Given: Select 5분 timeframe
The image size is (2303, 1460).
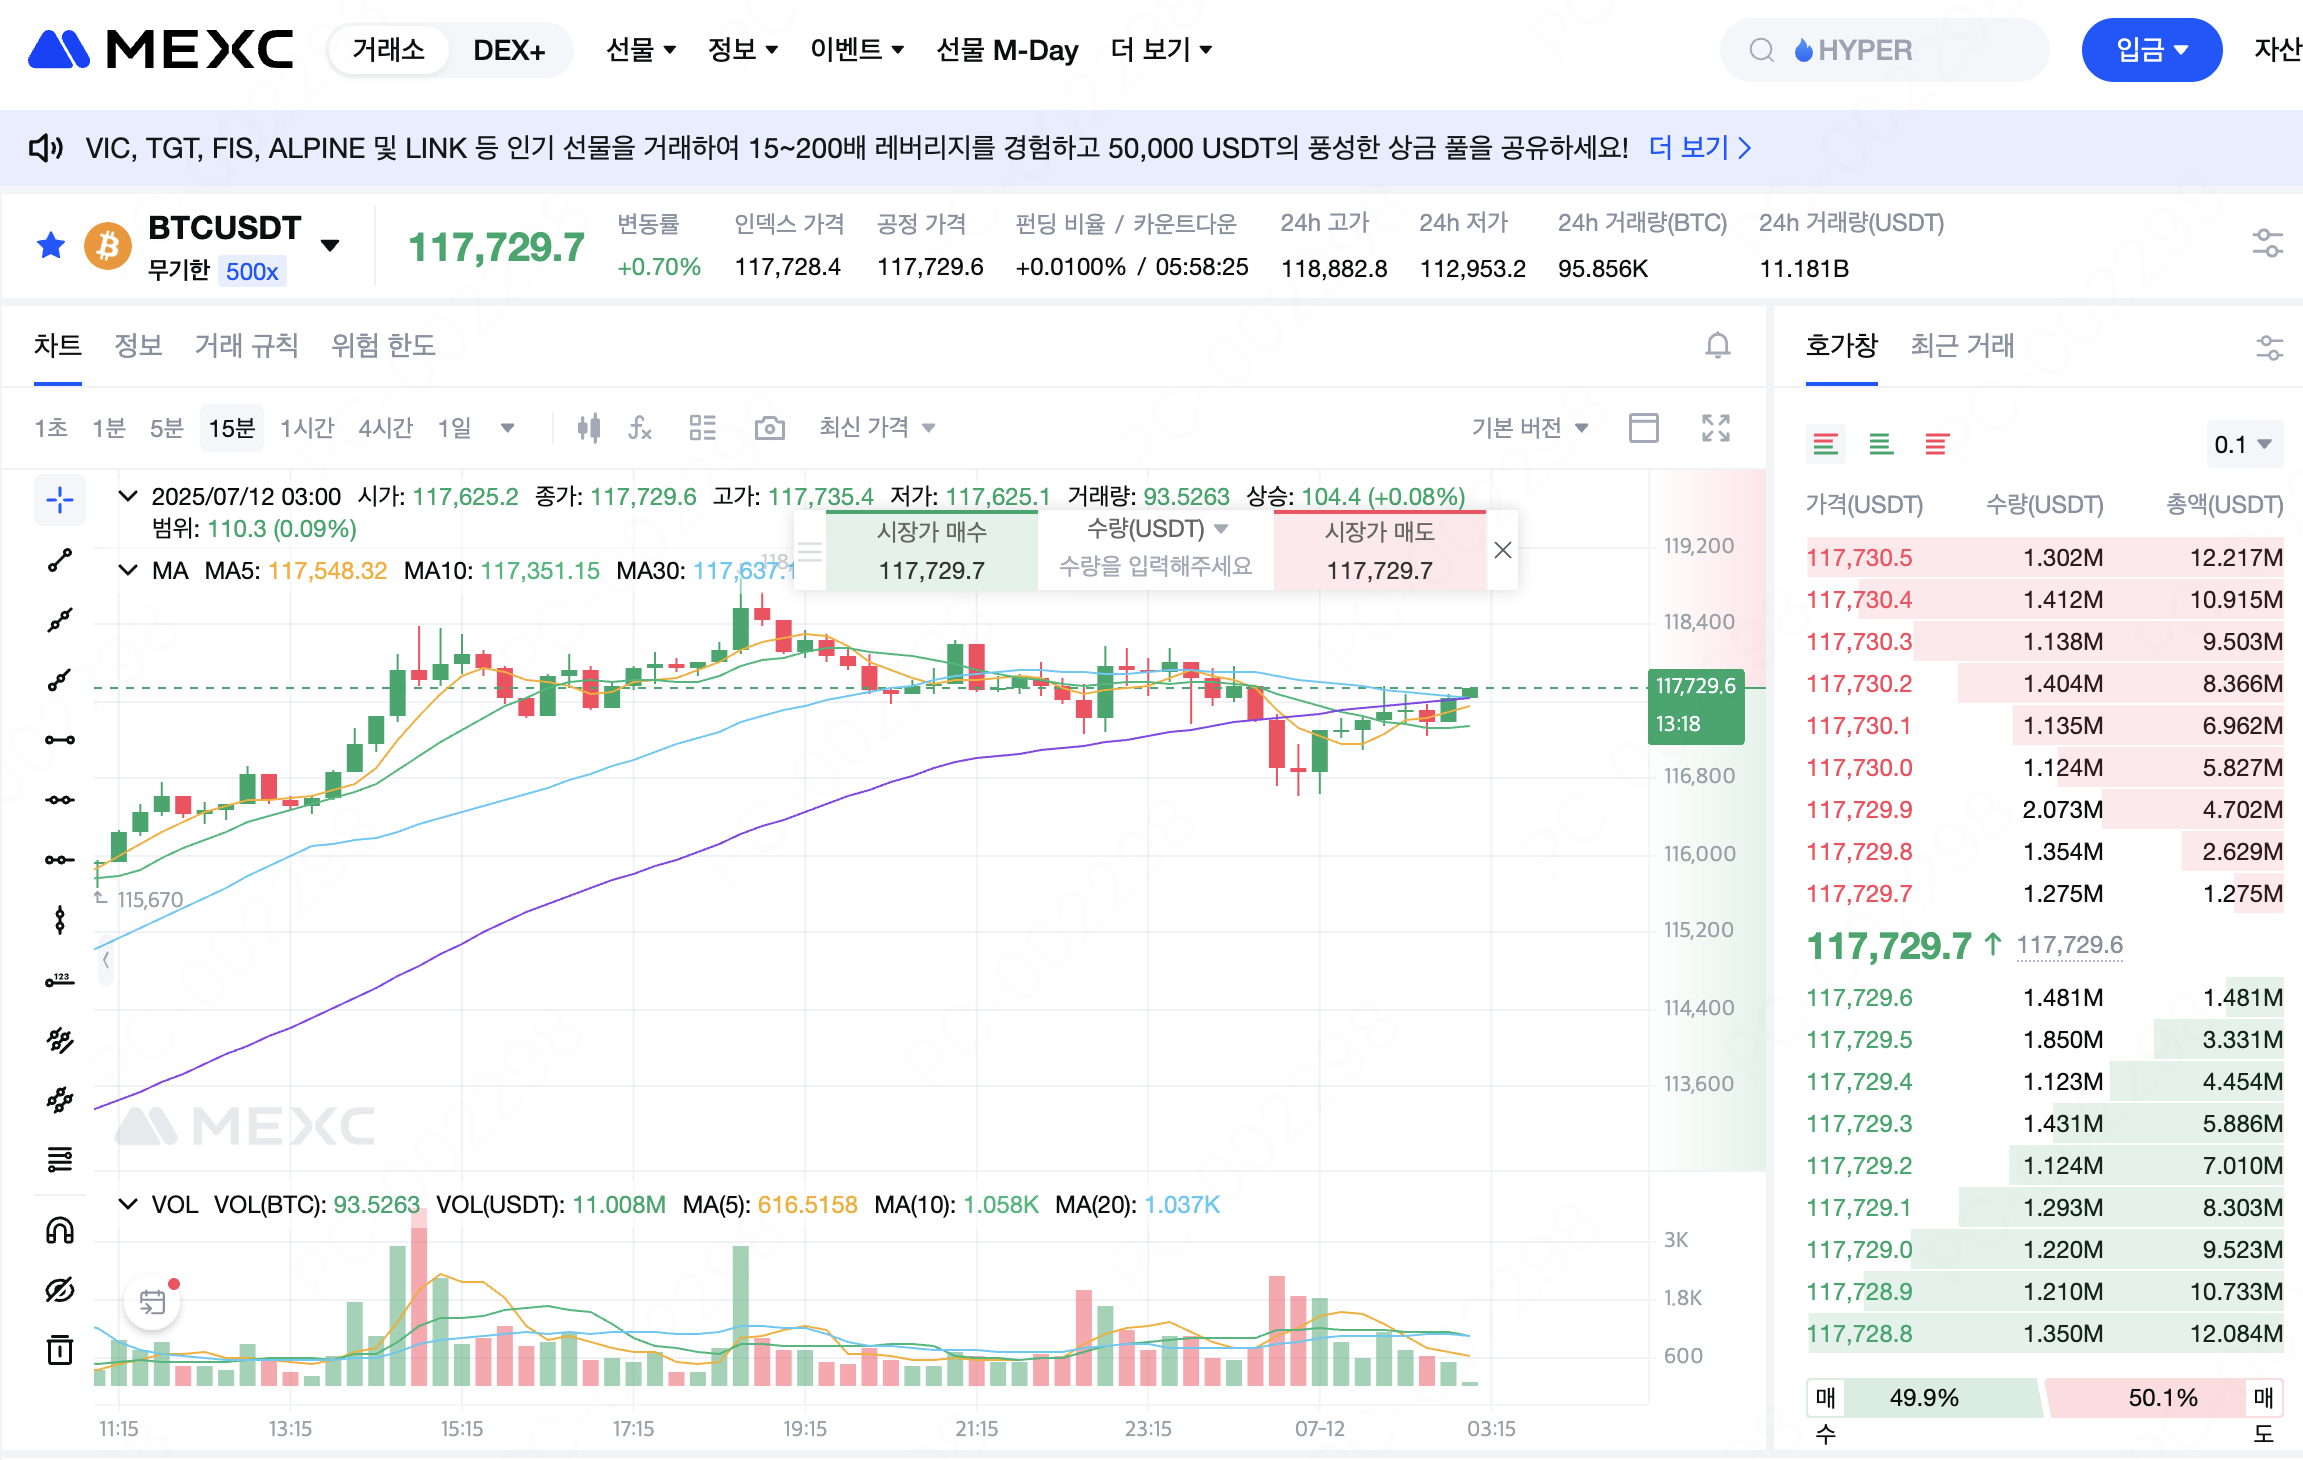Looking at the screenshot, I should [167, 428].
